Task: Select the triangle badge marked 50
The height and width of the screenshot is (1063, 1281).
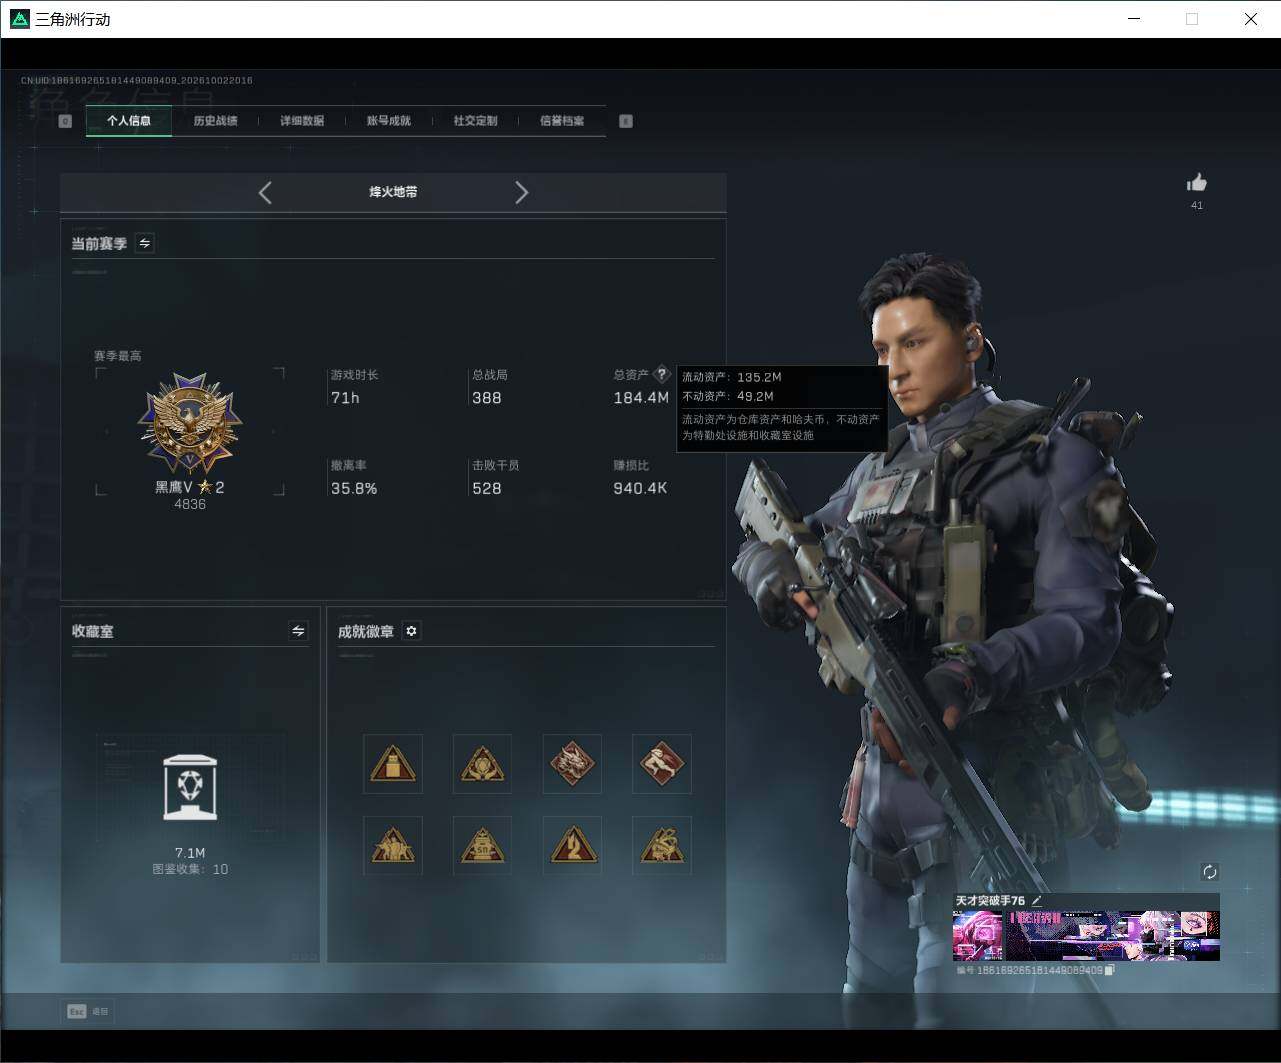Action: pos(482,846)
